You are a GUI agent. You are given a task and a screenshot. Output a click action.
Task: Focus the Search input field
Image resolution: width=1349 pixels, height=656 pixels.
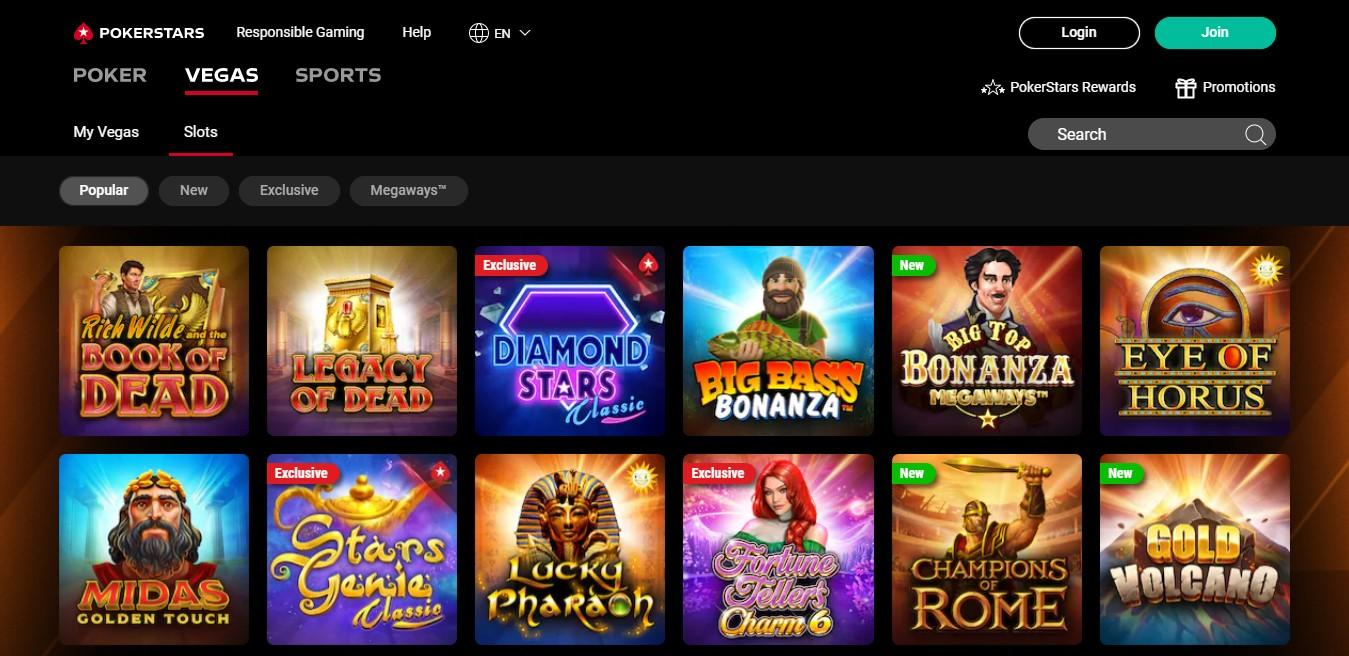1152,135
